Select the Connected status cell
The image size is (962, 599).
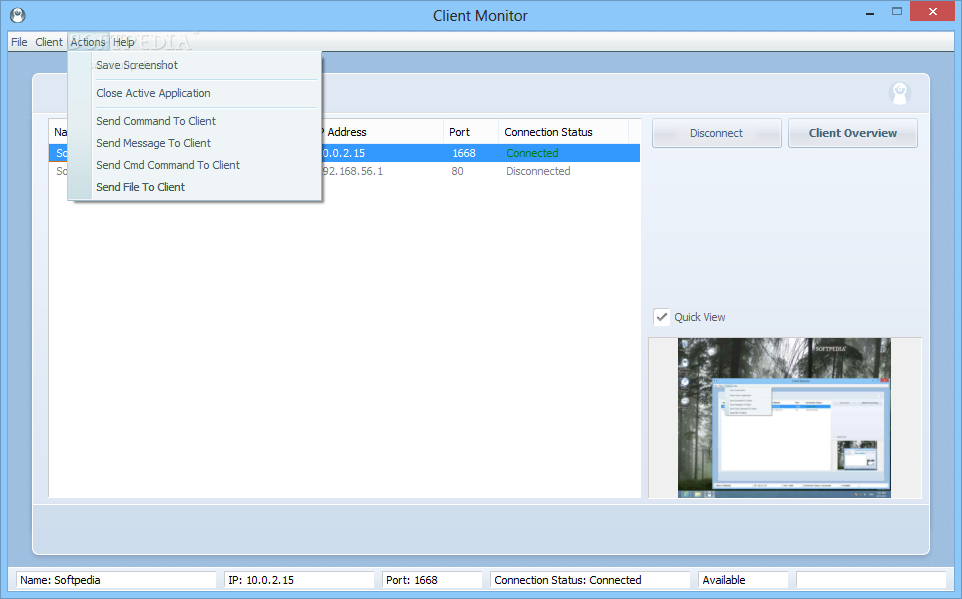[x=532, y=153]
